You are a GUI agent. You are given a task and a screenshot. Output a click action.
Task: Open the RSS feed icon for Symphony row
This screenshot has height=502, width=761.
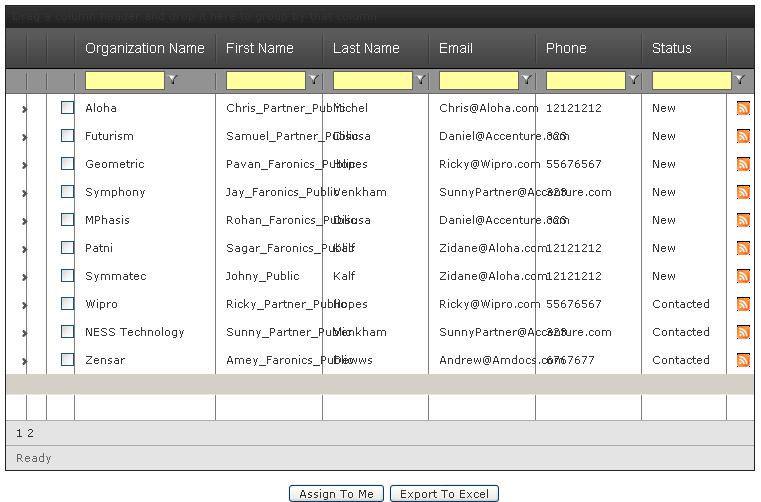(743, 192)
